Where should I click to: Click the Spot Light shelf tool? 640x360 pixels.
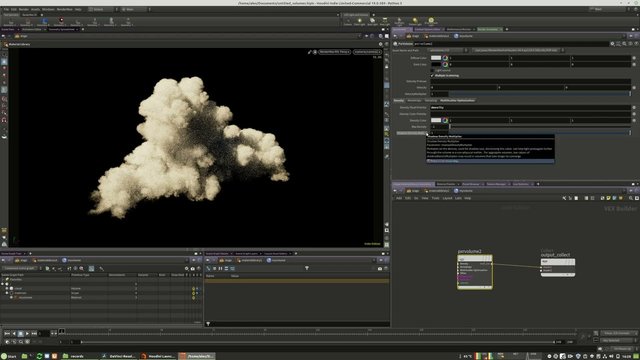372,21
